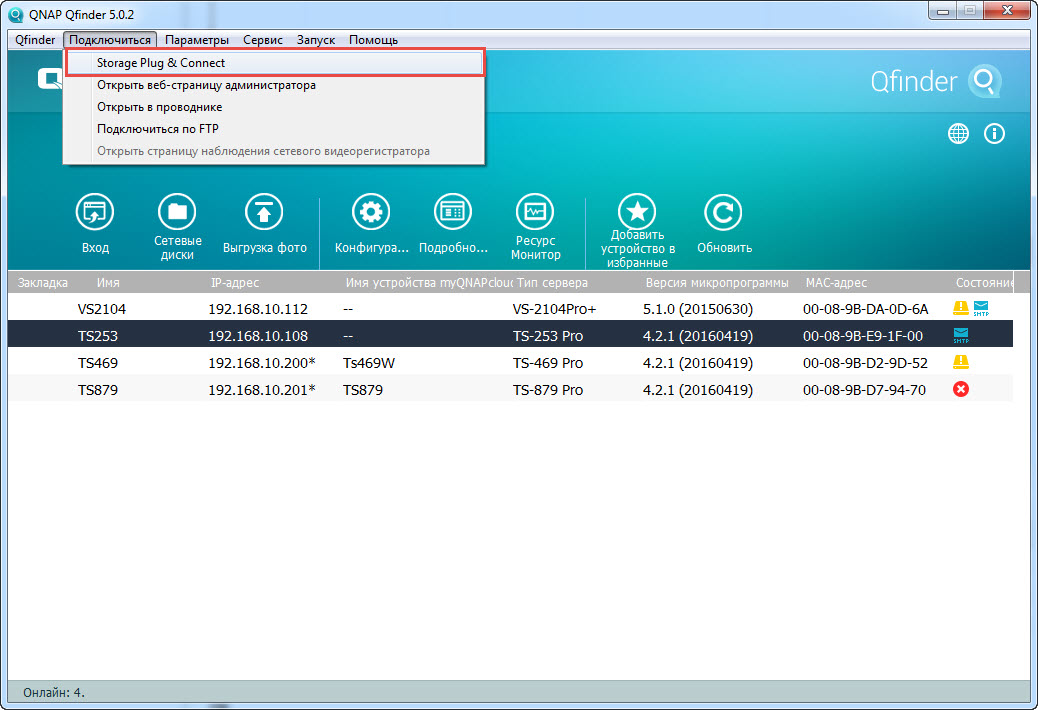The height and width of the screenshot is (710, 1038).
Task: Click IP address 192.168.10.108
Action: [258, 336]
